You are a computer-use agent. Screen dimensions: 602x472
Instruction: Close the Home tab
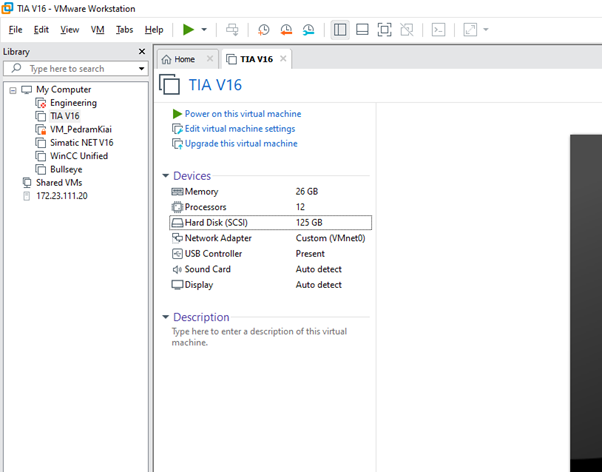click(210, 59)
